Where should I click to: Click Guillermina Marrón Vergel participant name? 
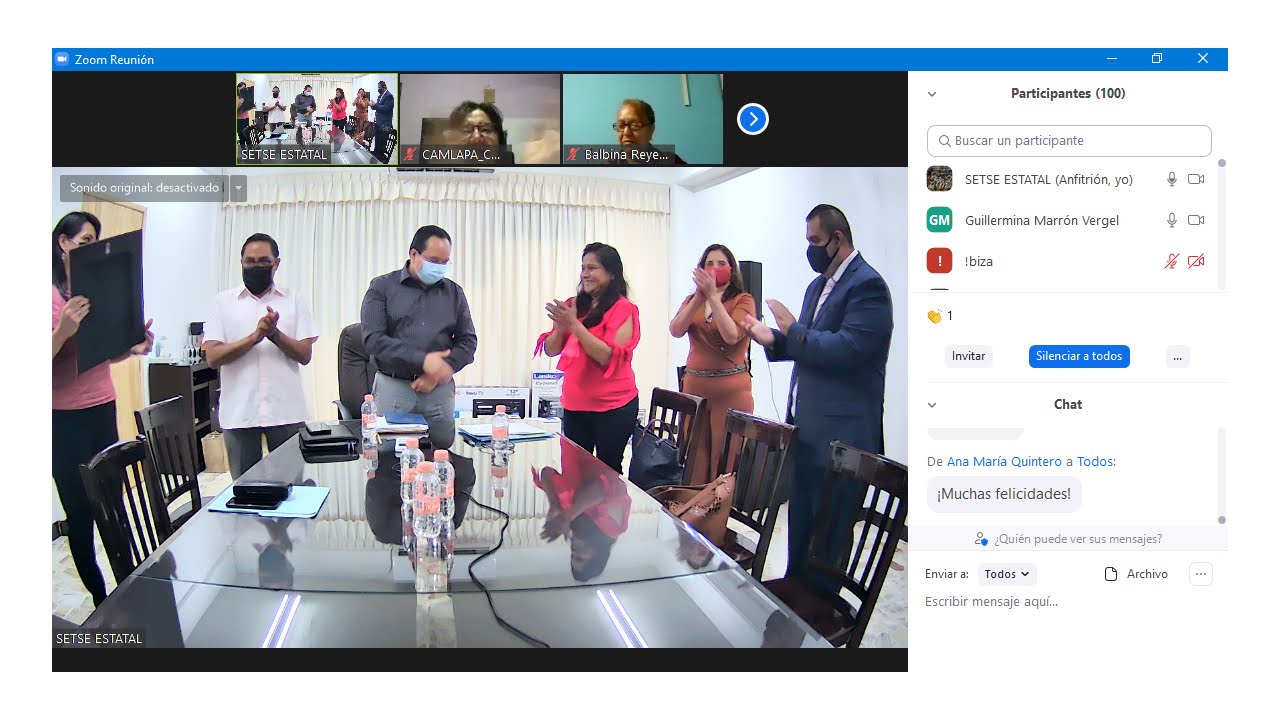click(1042, 220)
